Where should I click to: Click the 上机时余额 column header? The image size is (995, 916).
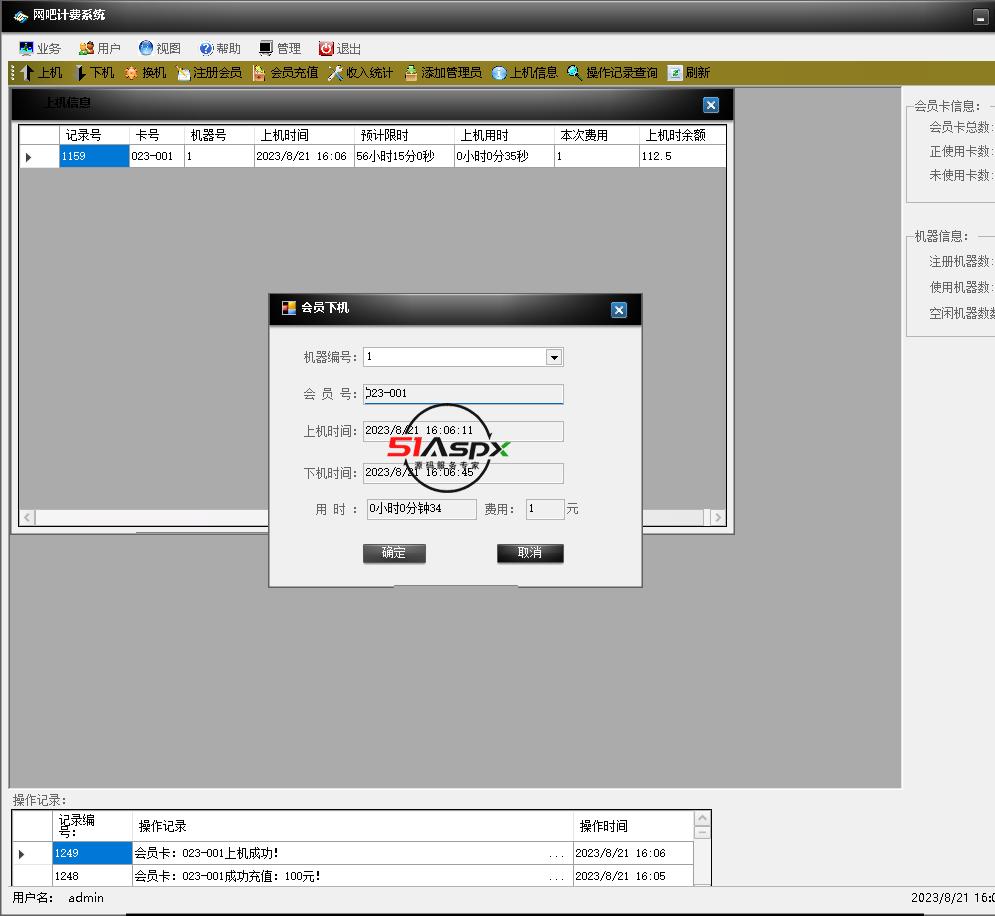682,135
